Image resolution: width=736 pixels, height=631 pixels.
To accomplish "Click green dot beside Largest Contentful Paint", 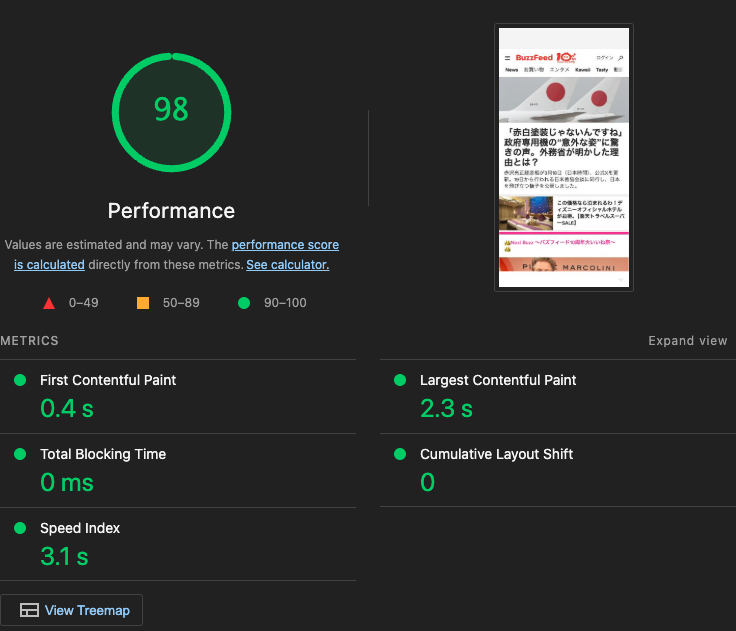I will click(x=399, y=380).
